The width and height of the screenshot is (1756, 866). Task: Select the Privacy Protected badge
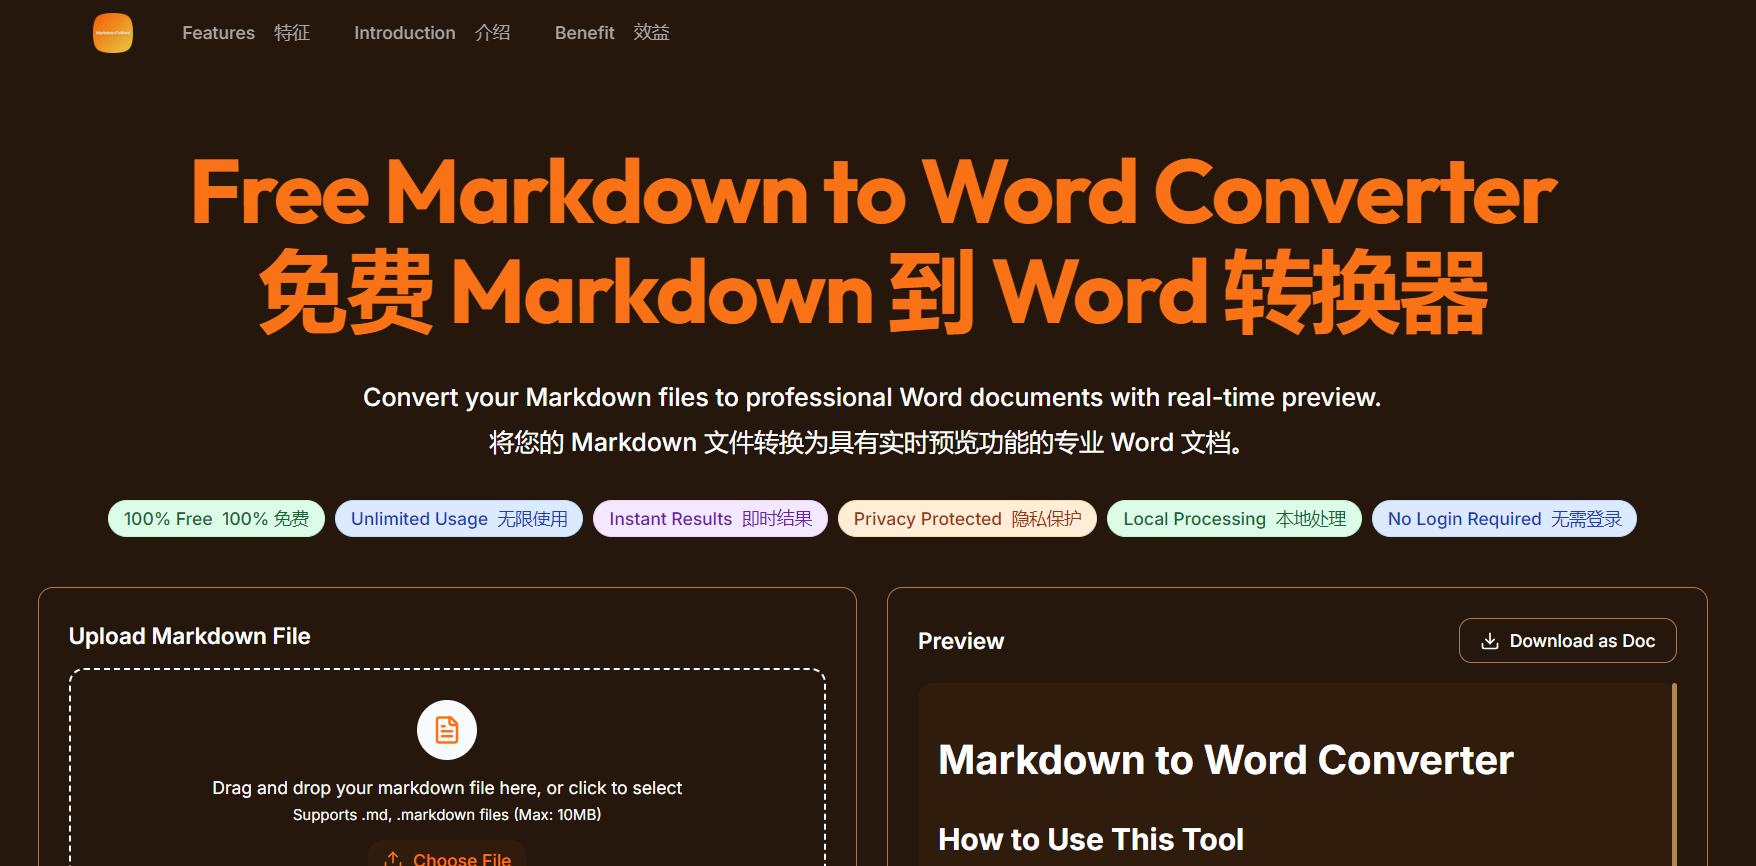click(967, 519)
